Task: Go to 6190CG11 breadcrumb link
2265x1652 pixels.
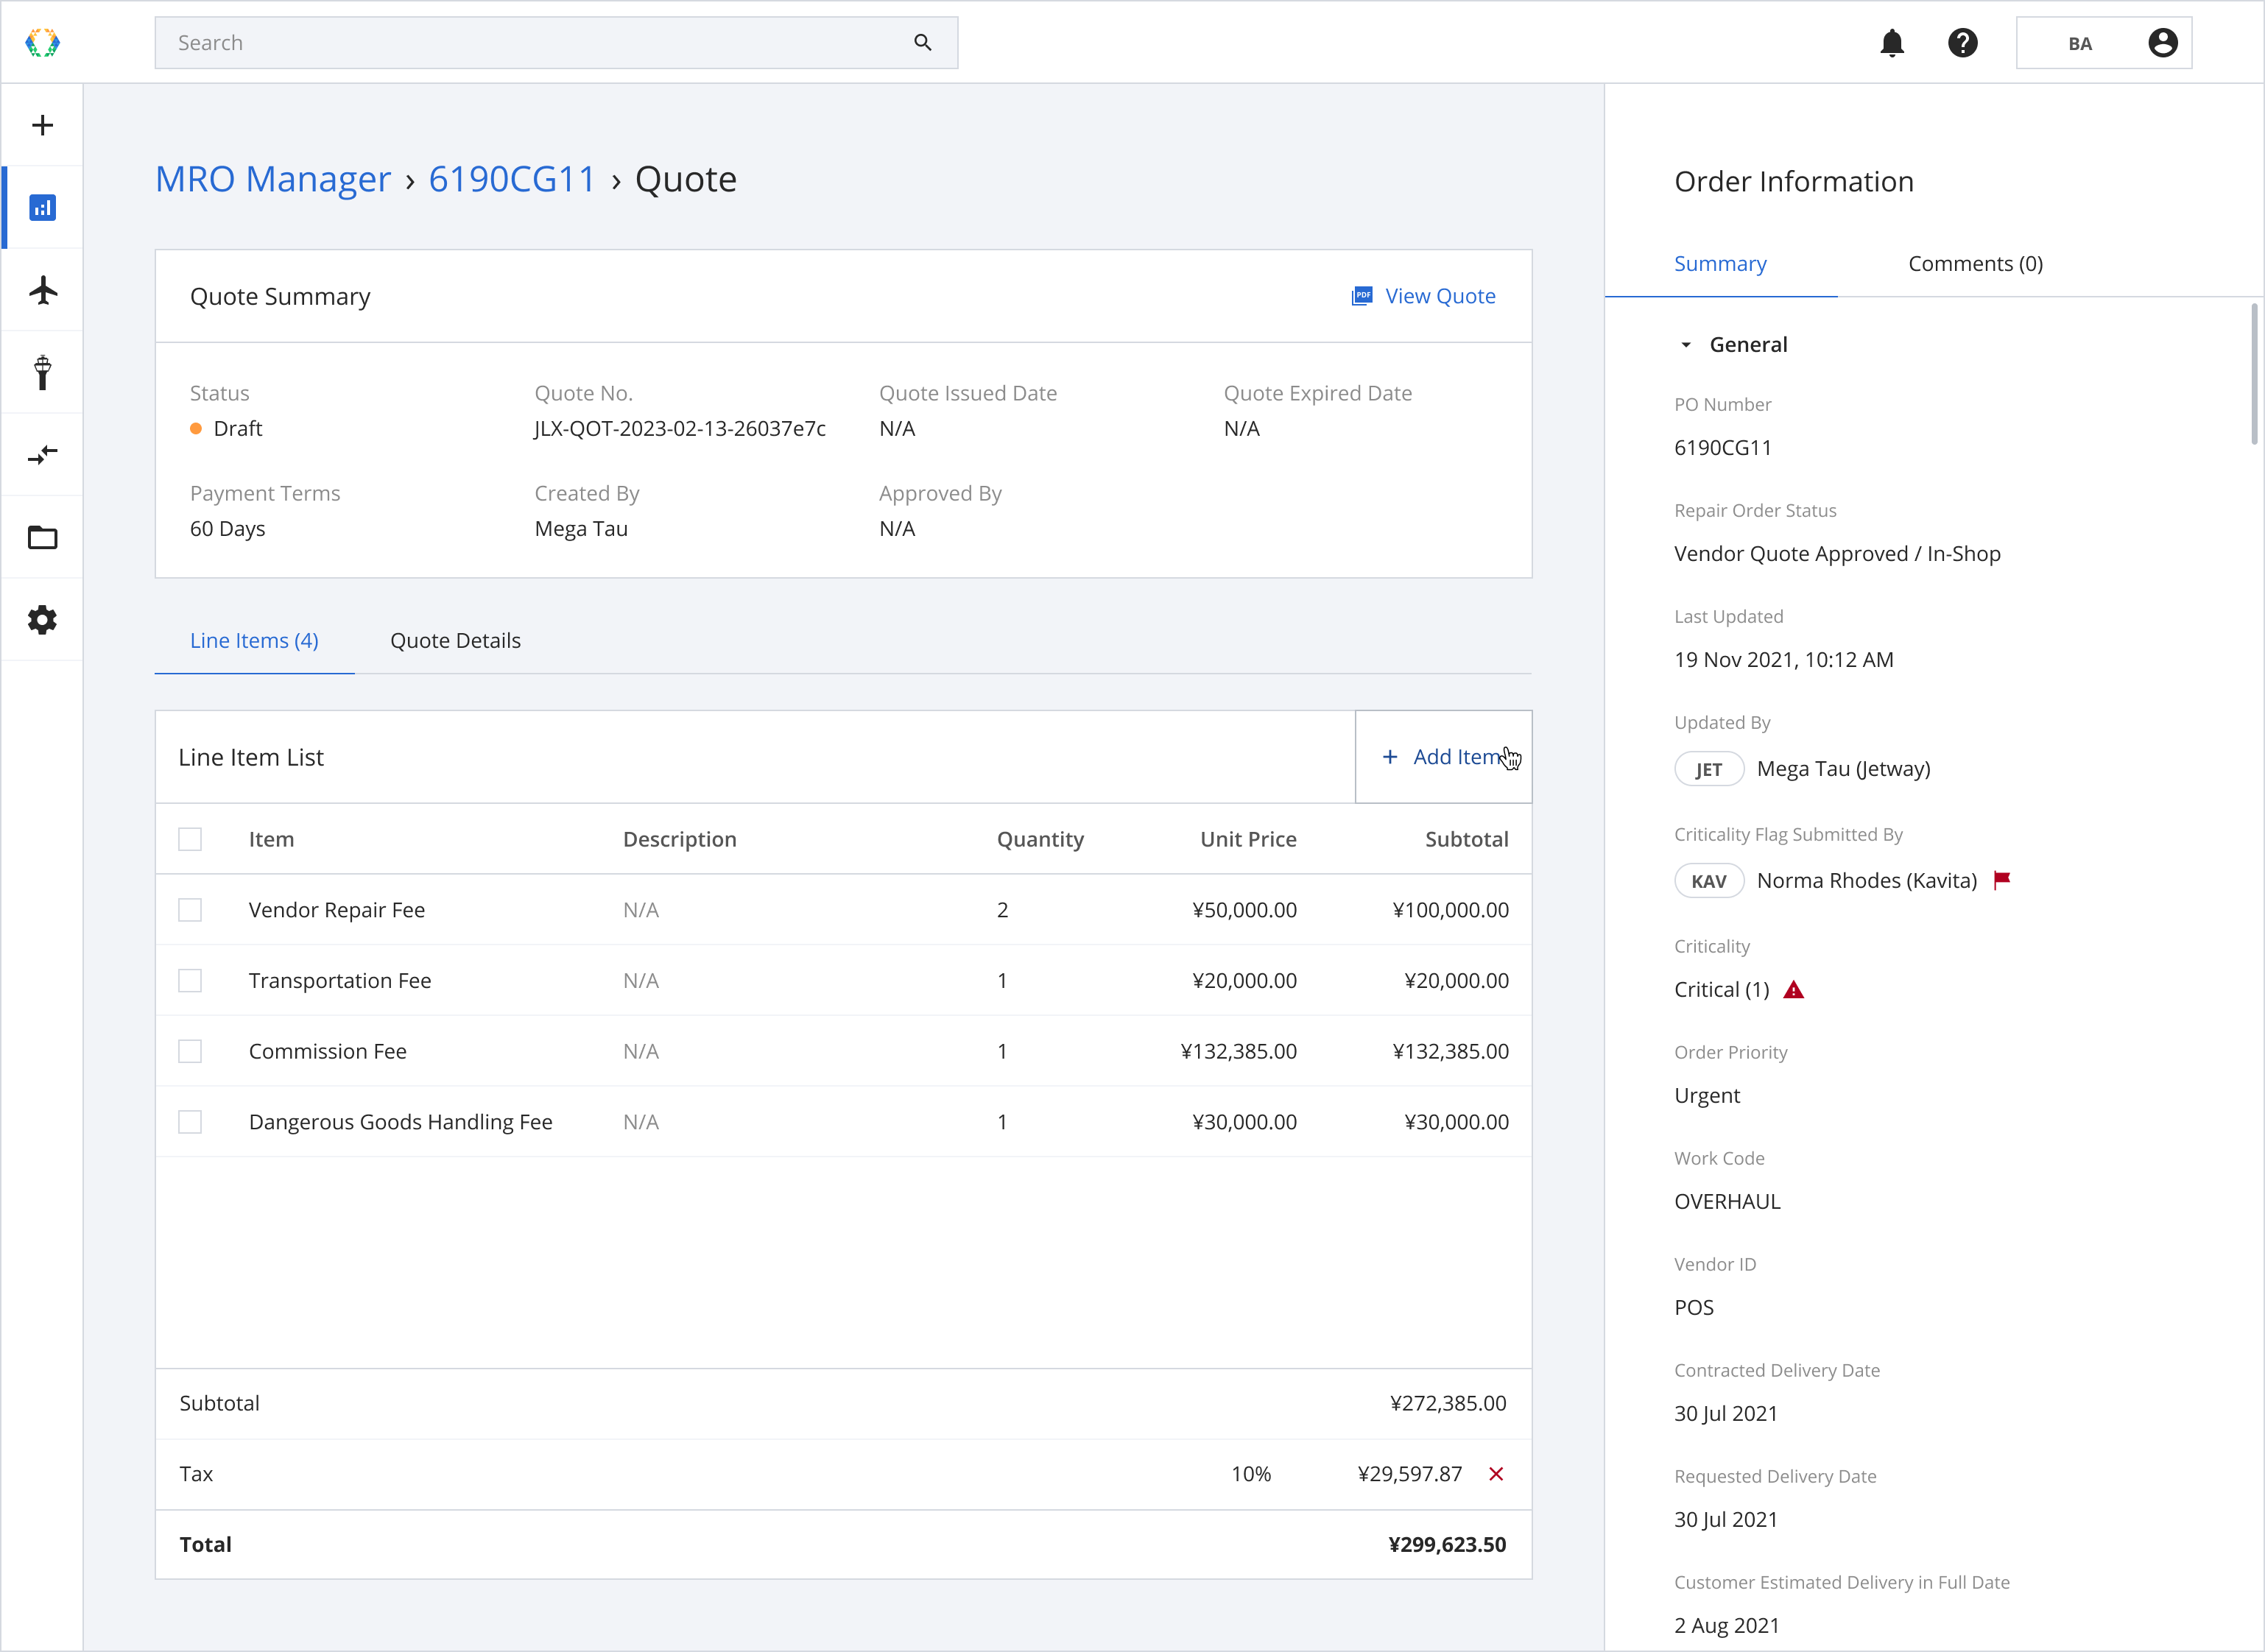Action: 512,180
